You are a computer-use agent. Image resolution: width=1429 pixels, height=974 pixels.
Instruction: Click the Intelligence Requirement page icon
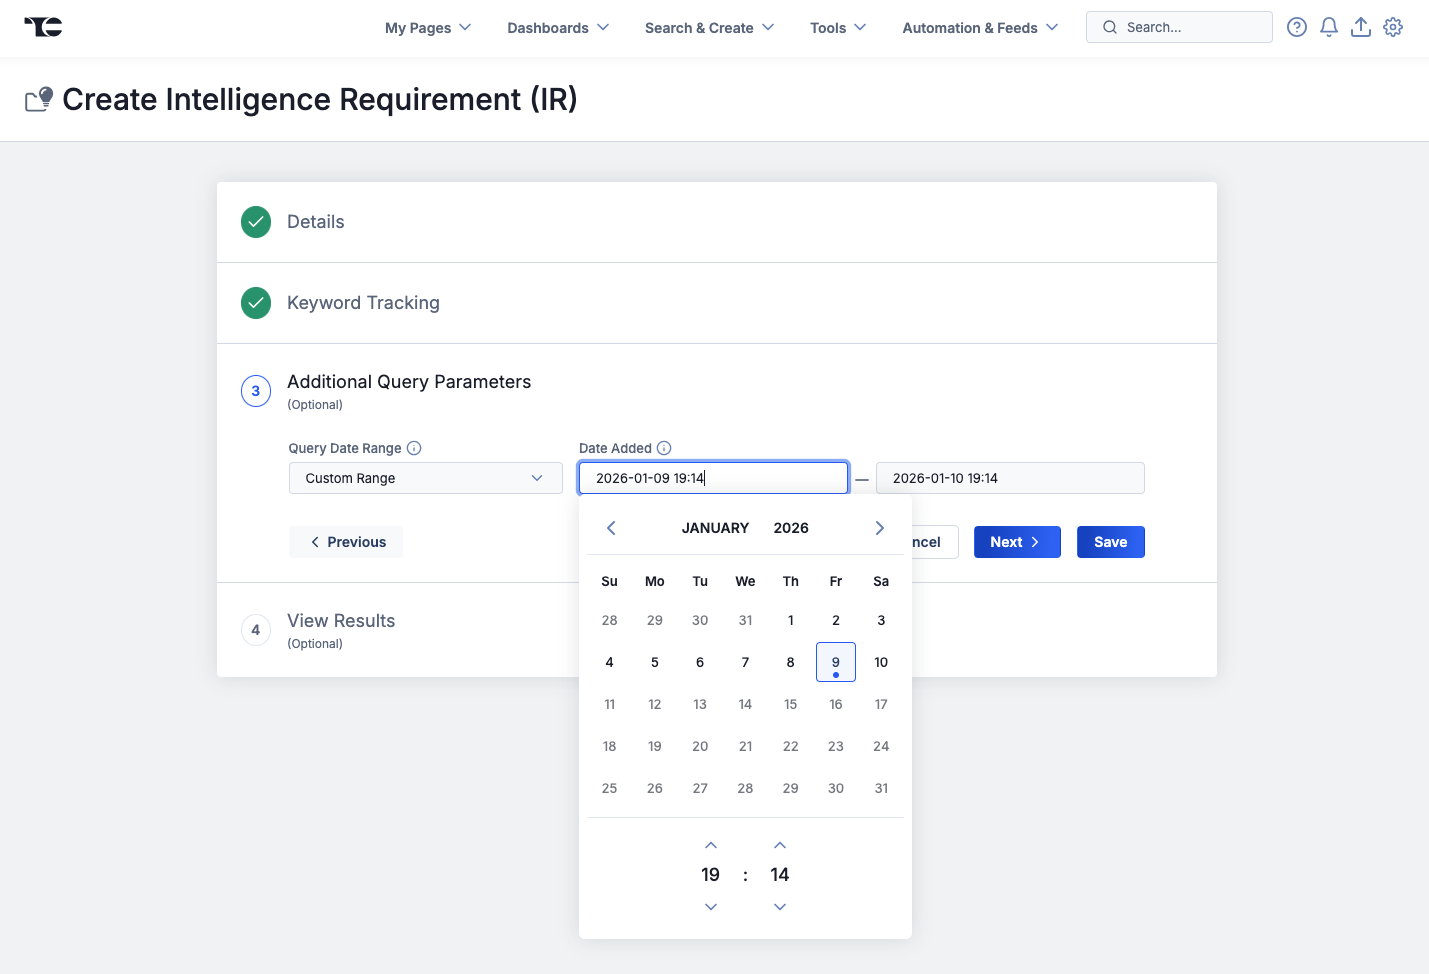(x=37, y=99)
